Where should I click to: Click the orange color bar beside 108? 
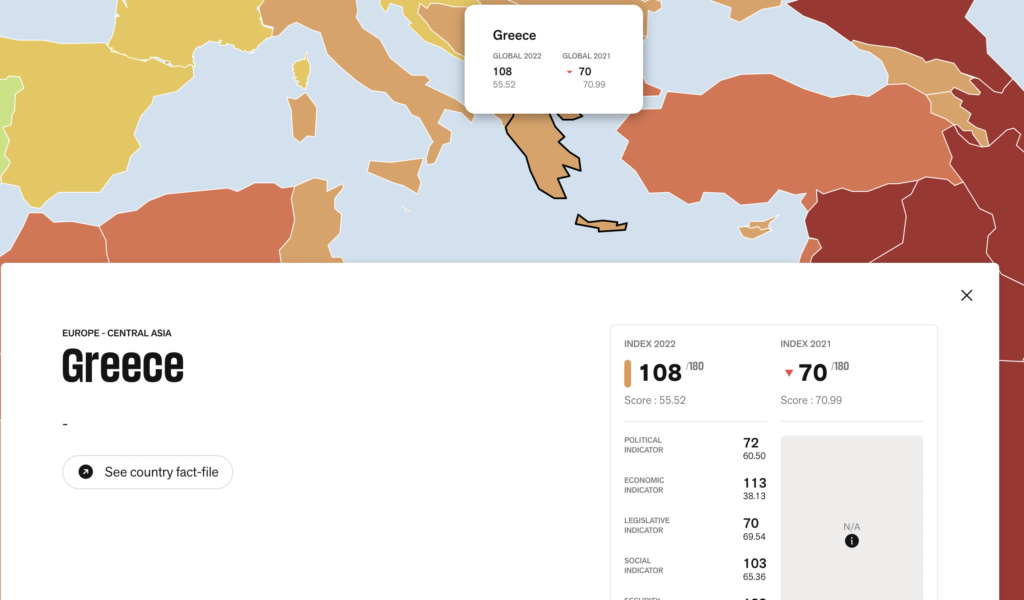point(628,373)
